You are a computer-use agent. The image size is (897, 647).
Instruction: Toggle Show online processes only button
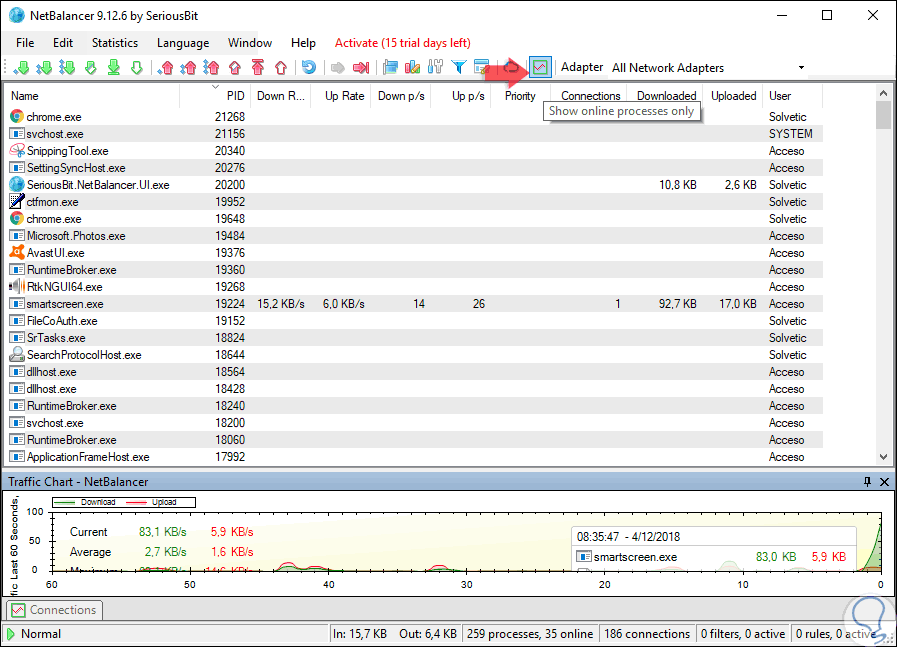click(x=540, y=68)
